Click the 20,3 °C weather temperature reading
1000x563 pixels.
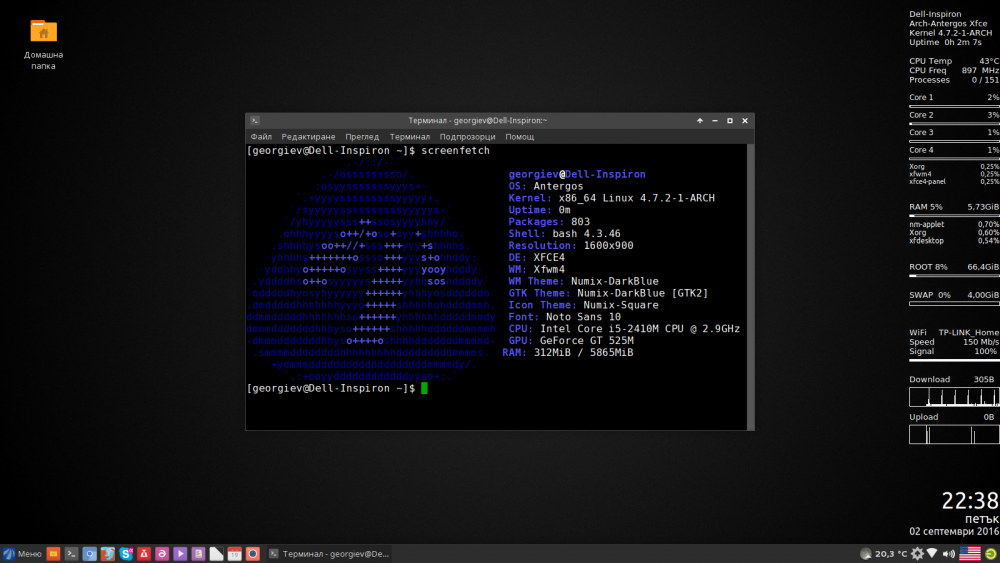(891, 553)
